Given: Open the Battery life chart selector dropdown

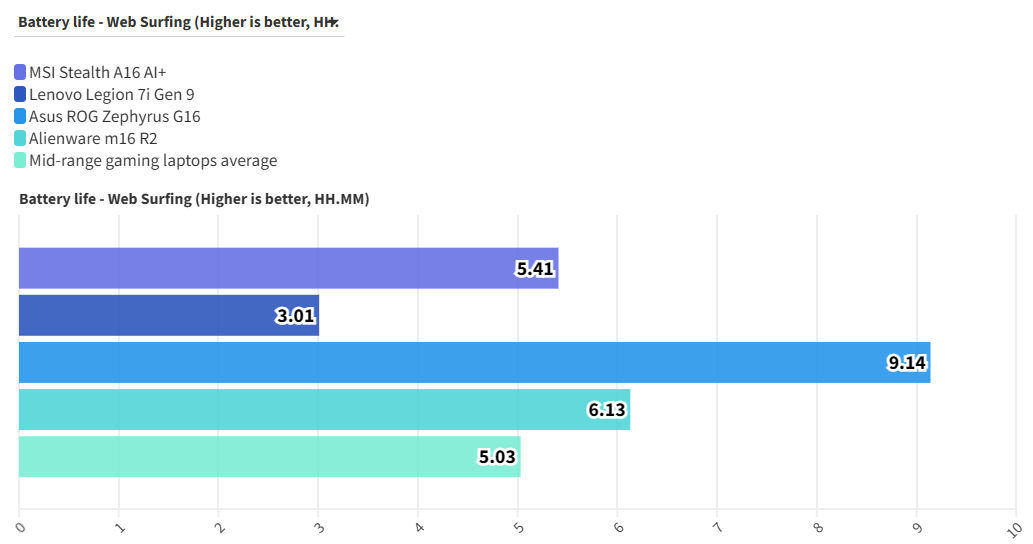Looking at the screenshot, I should pos(180,22).
